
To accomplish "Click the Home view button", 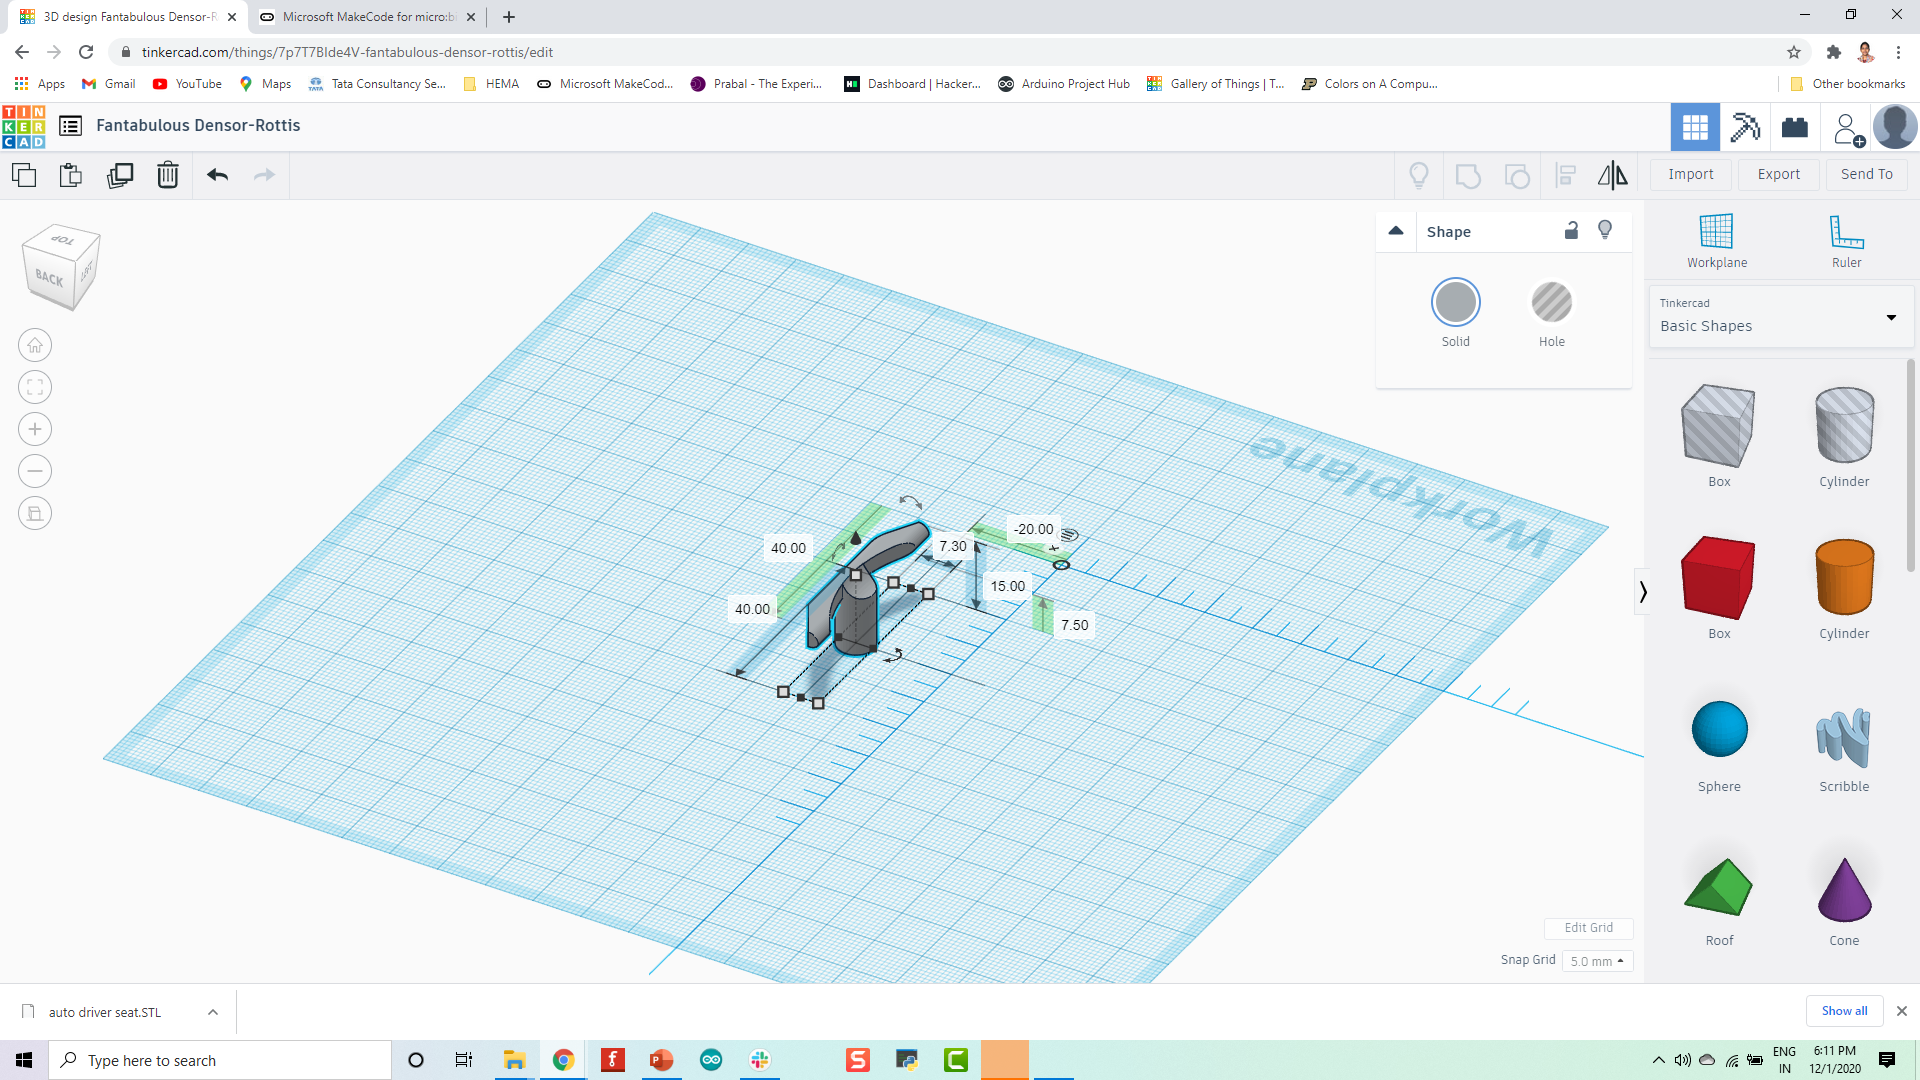I will coord(35,345).
